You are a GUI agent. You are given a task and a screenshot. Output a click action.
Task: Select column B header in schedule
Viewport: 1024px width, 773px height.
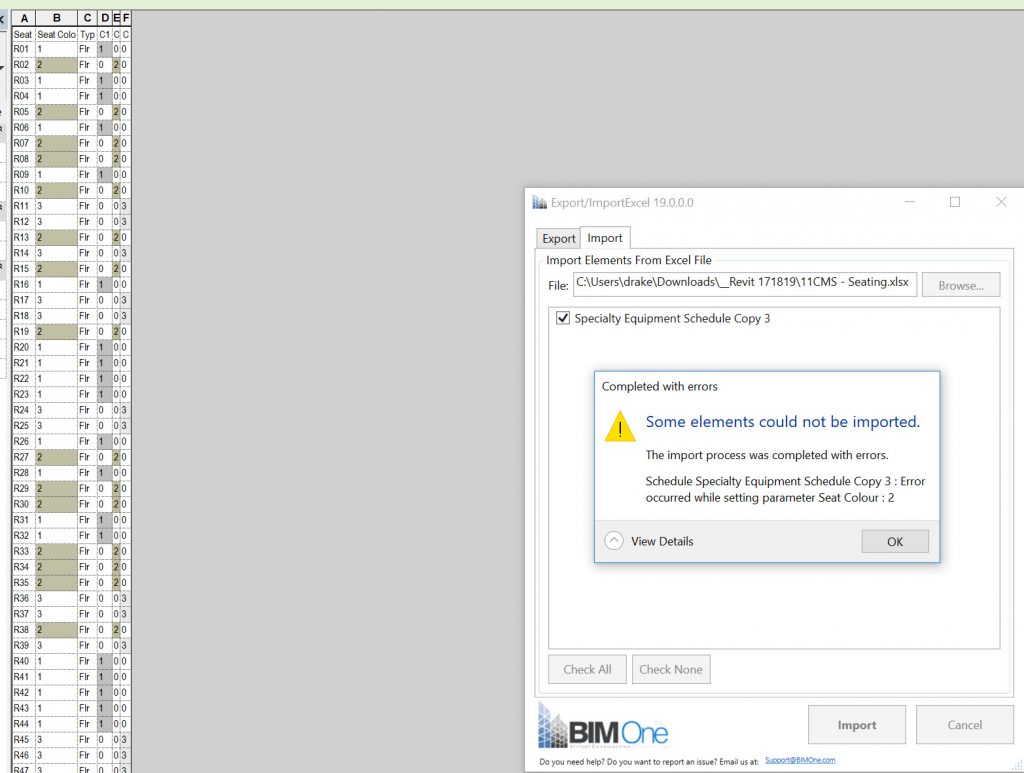[x=56, y=18]
